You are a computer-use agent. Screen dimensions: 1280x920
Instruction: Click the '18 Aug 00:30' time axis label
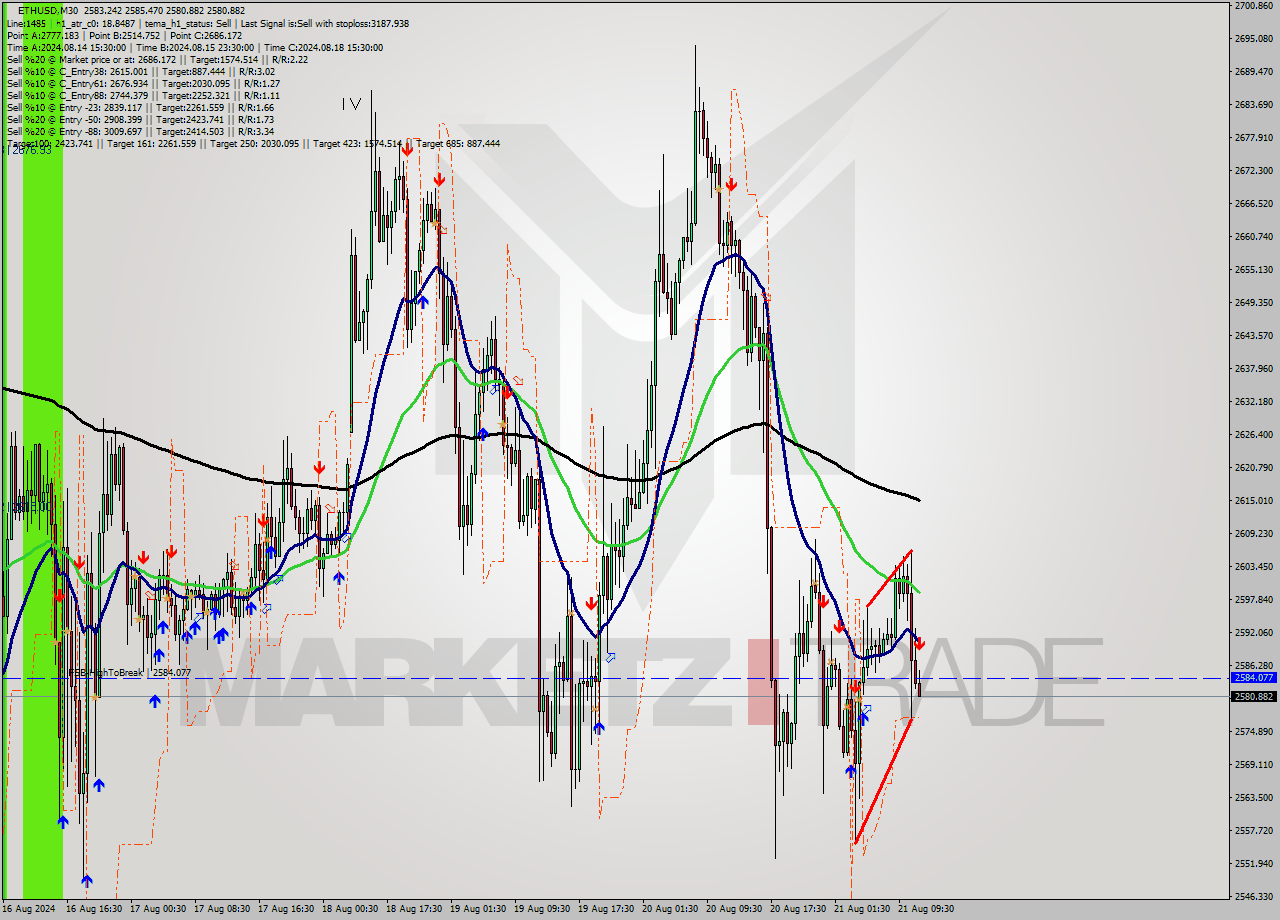[x=350, y=909]
